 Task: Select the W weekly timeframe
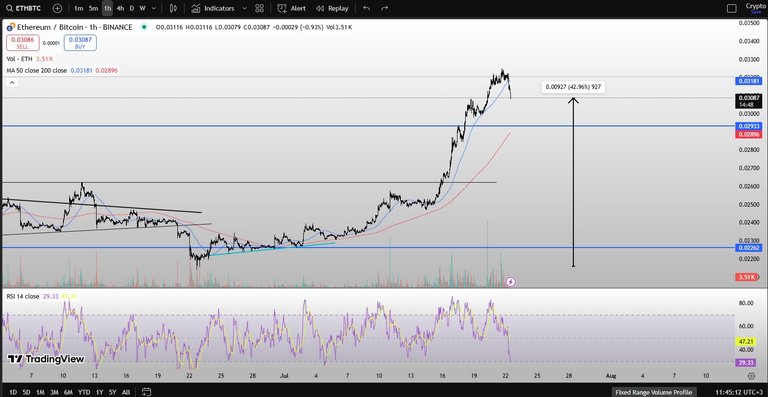tap(142, 8)
